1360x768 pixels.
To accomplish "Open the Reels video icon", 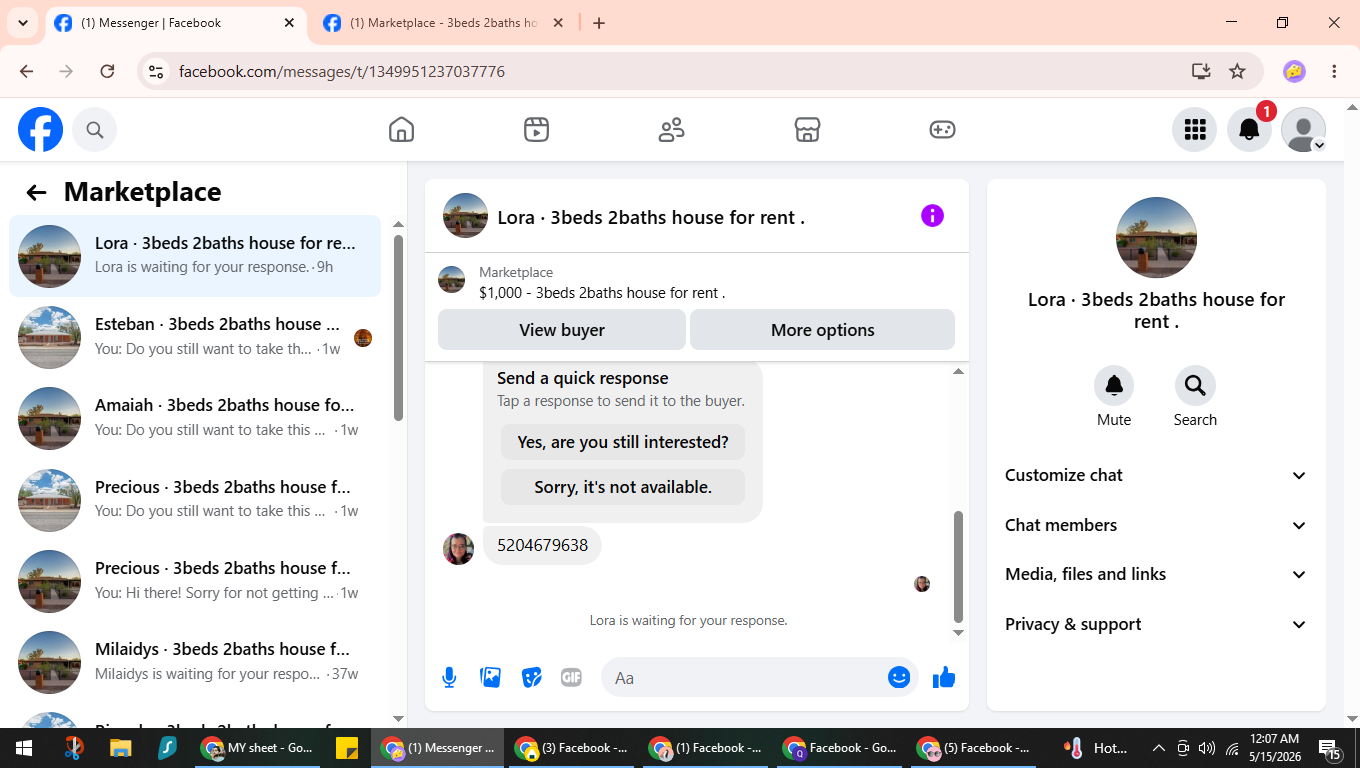I will coord(536,130).
